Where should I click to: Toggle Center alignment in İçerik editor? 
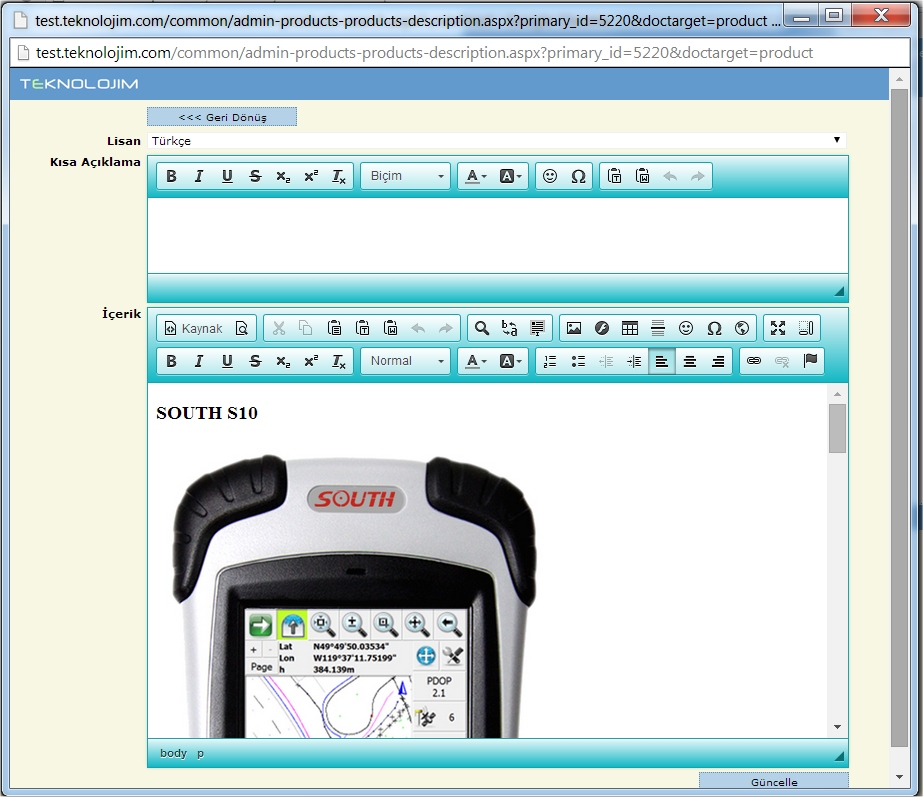690,361
